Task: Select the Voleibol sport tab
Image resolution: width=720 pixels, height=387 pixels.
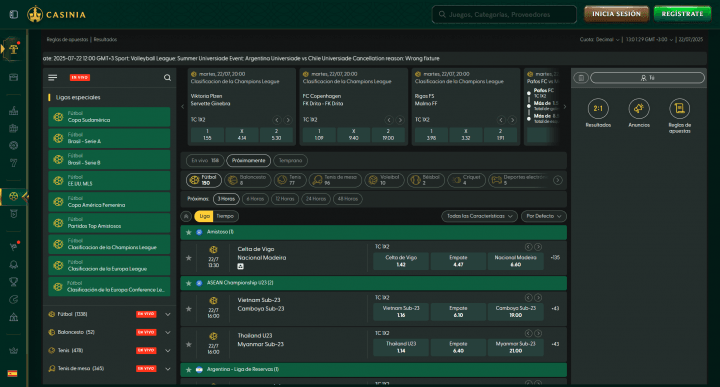Action: pos(384,180)
